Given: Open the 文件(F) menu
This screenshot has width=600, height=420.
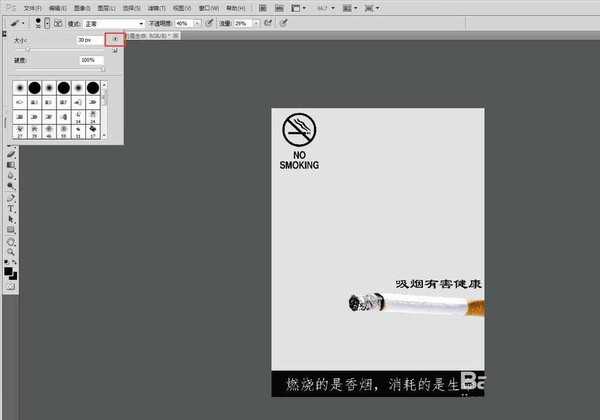Looking at the screenshot, I should pos(32,7).
